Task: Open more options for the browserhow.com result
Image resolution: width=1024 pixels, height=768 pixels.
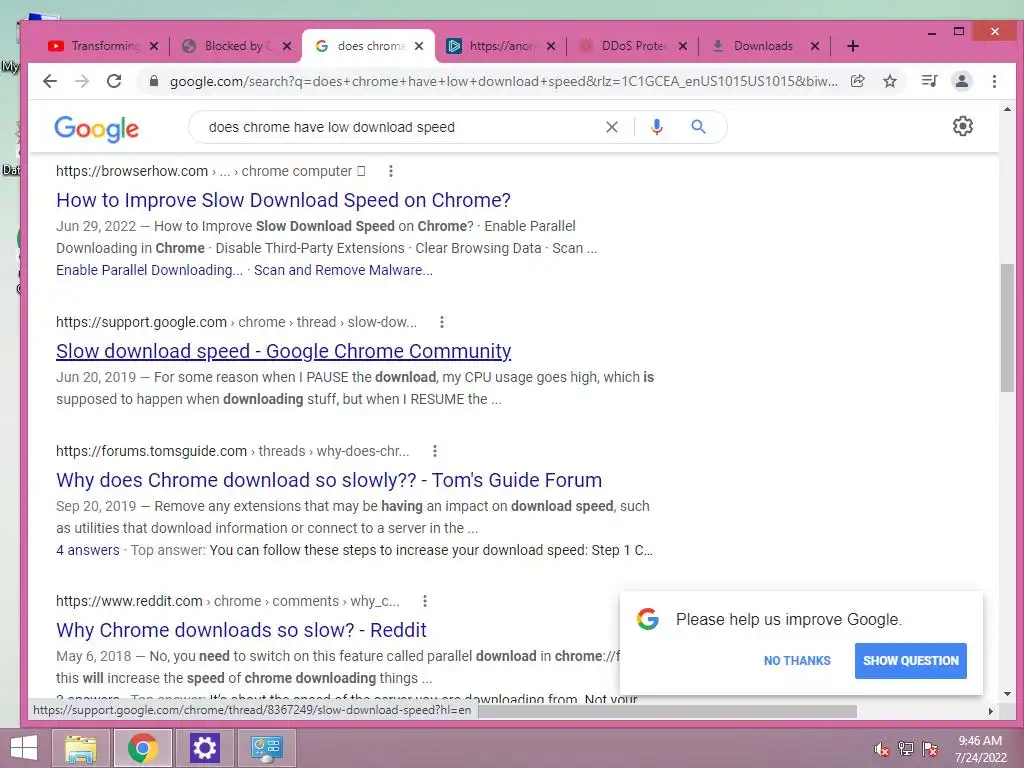Action: (391, 171)
